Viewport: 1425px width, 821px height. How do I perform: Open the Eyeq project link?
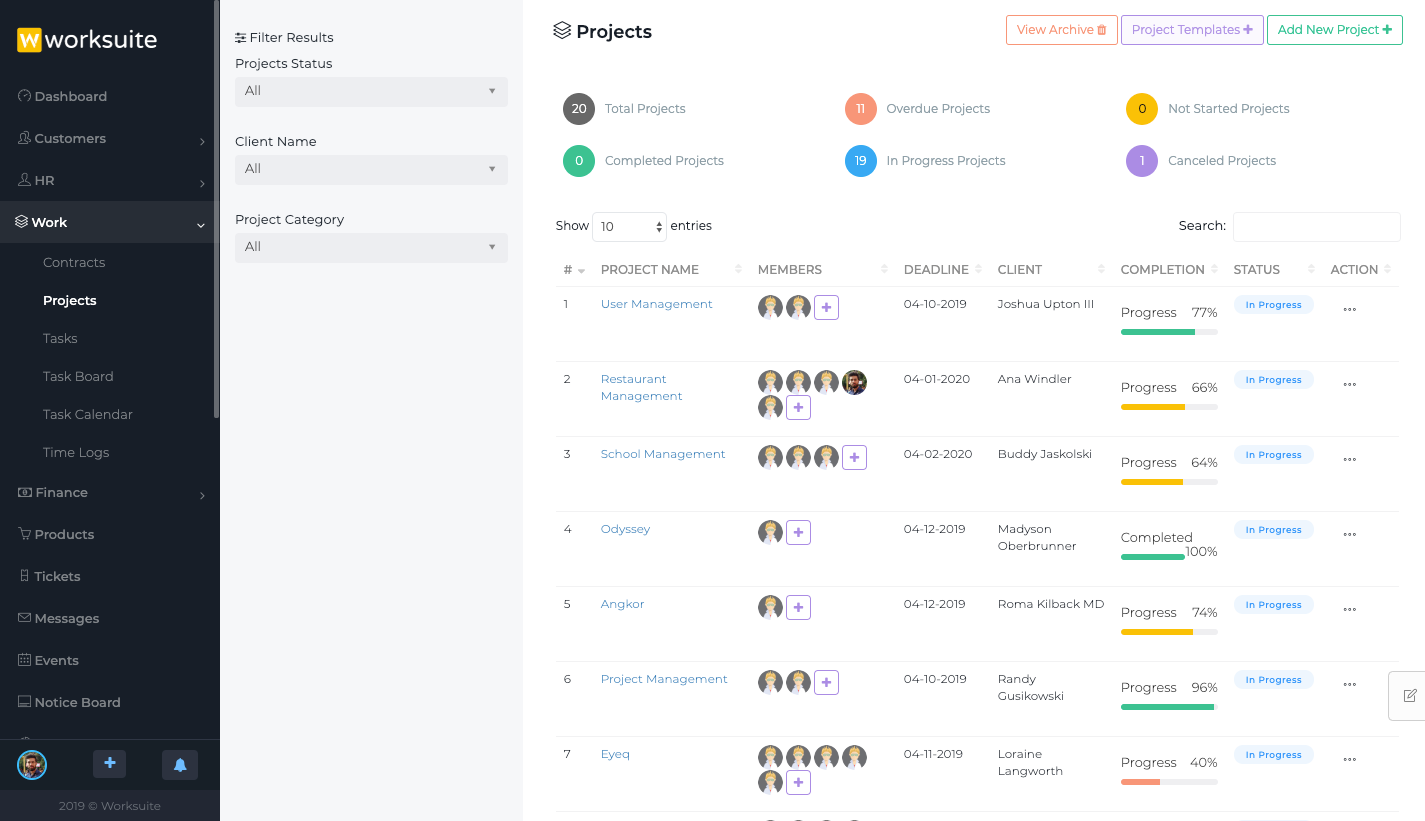615,754
